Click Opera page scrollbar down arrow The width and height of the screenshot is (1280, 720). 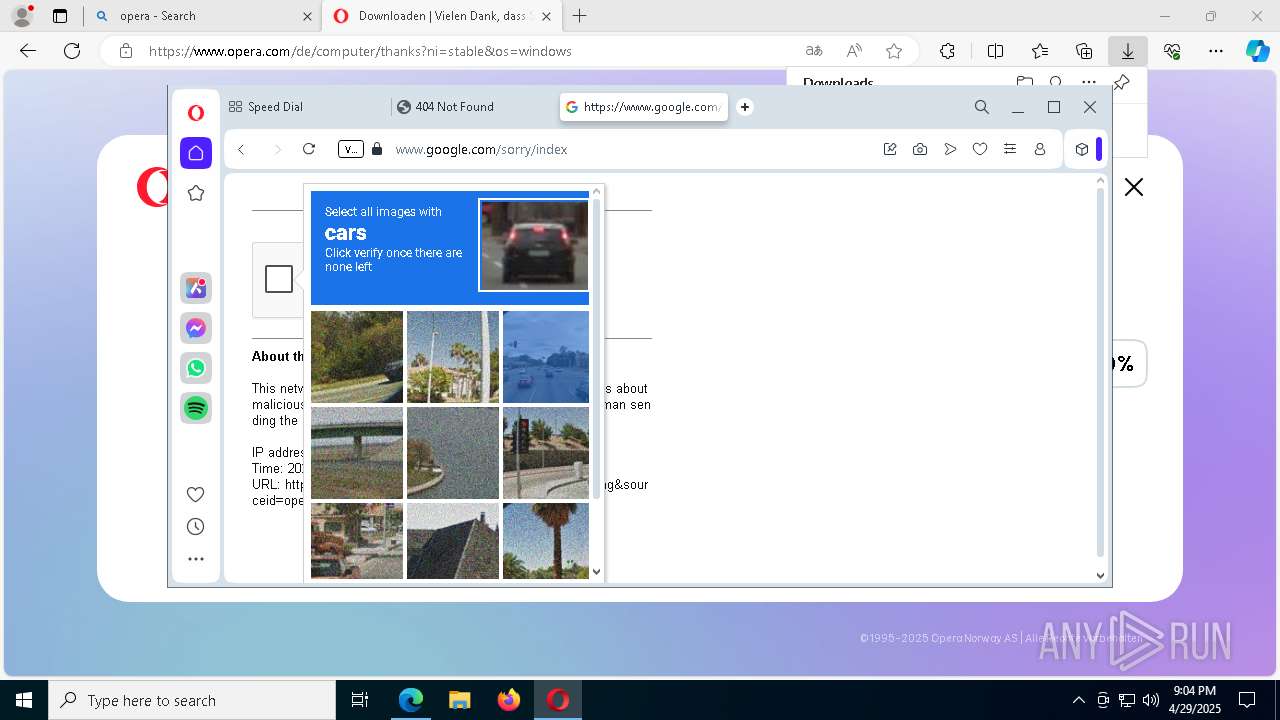pyautogui.click(x=1101, y=575)
